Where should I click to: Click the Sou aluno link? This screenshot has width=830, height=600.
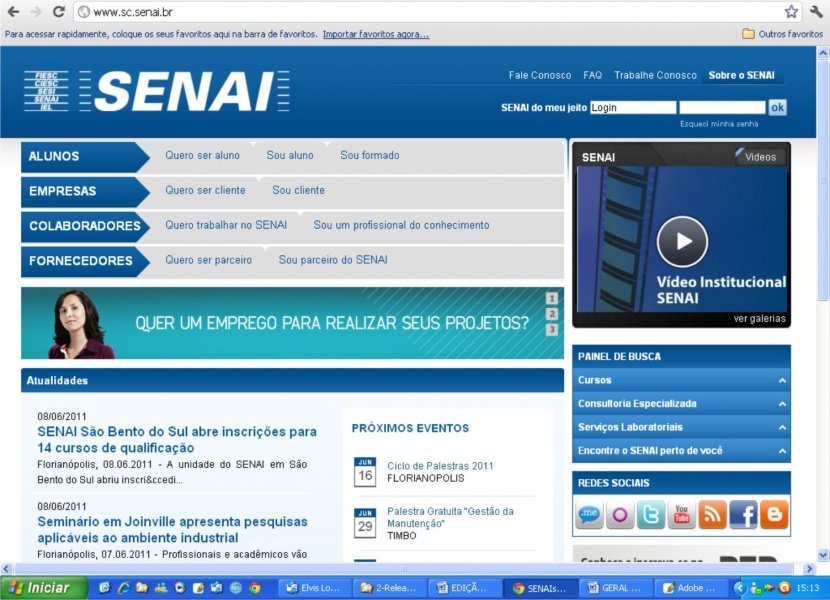click(x=290, y=155)
